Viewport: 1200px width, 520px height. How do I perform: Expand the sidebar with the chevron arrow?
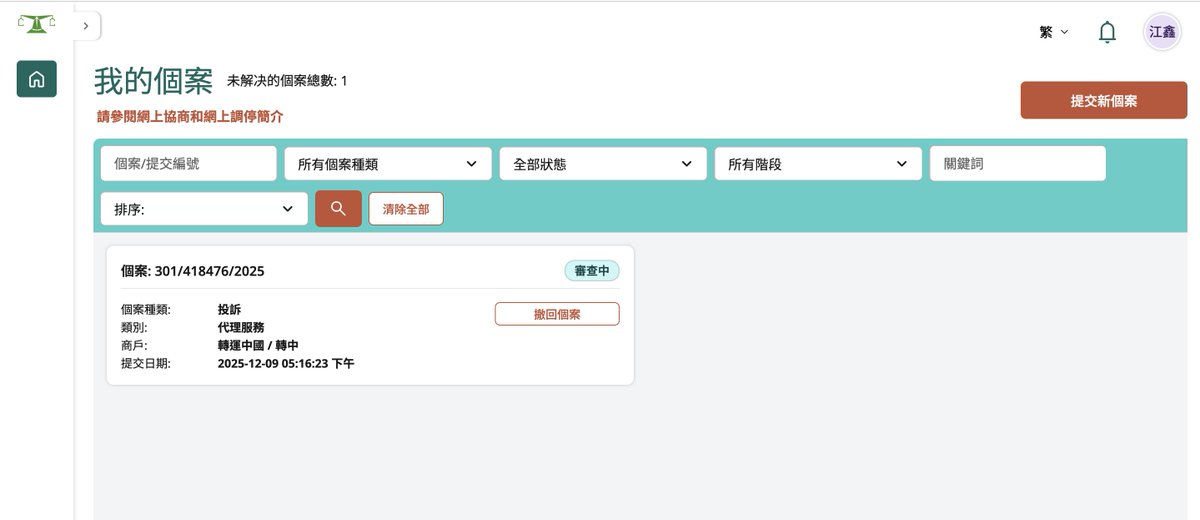click(87, 26)
